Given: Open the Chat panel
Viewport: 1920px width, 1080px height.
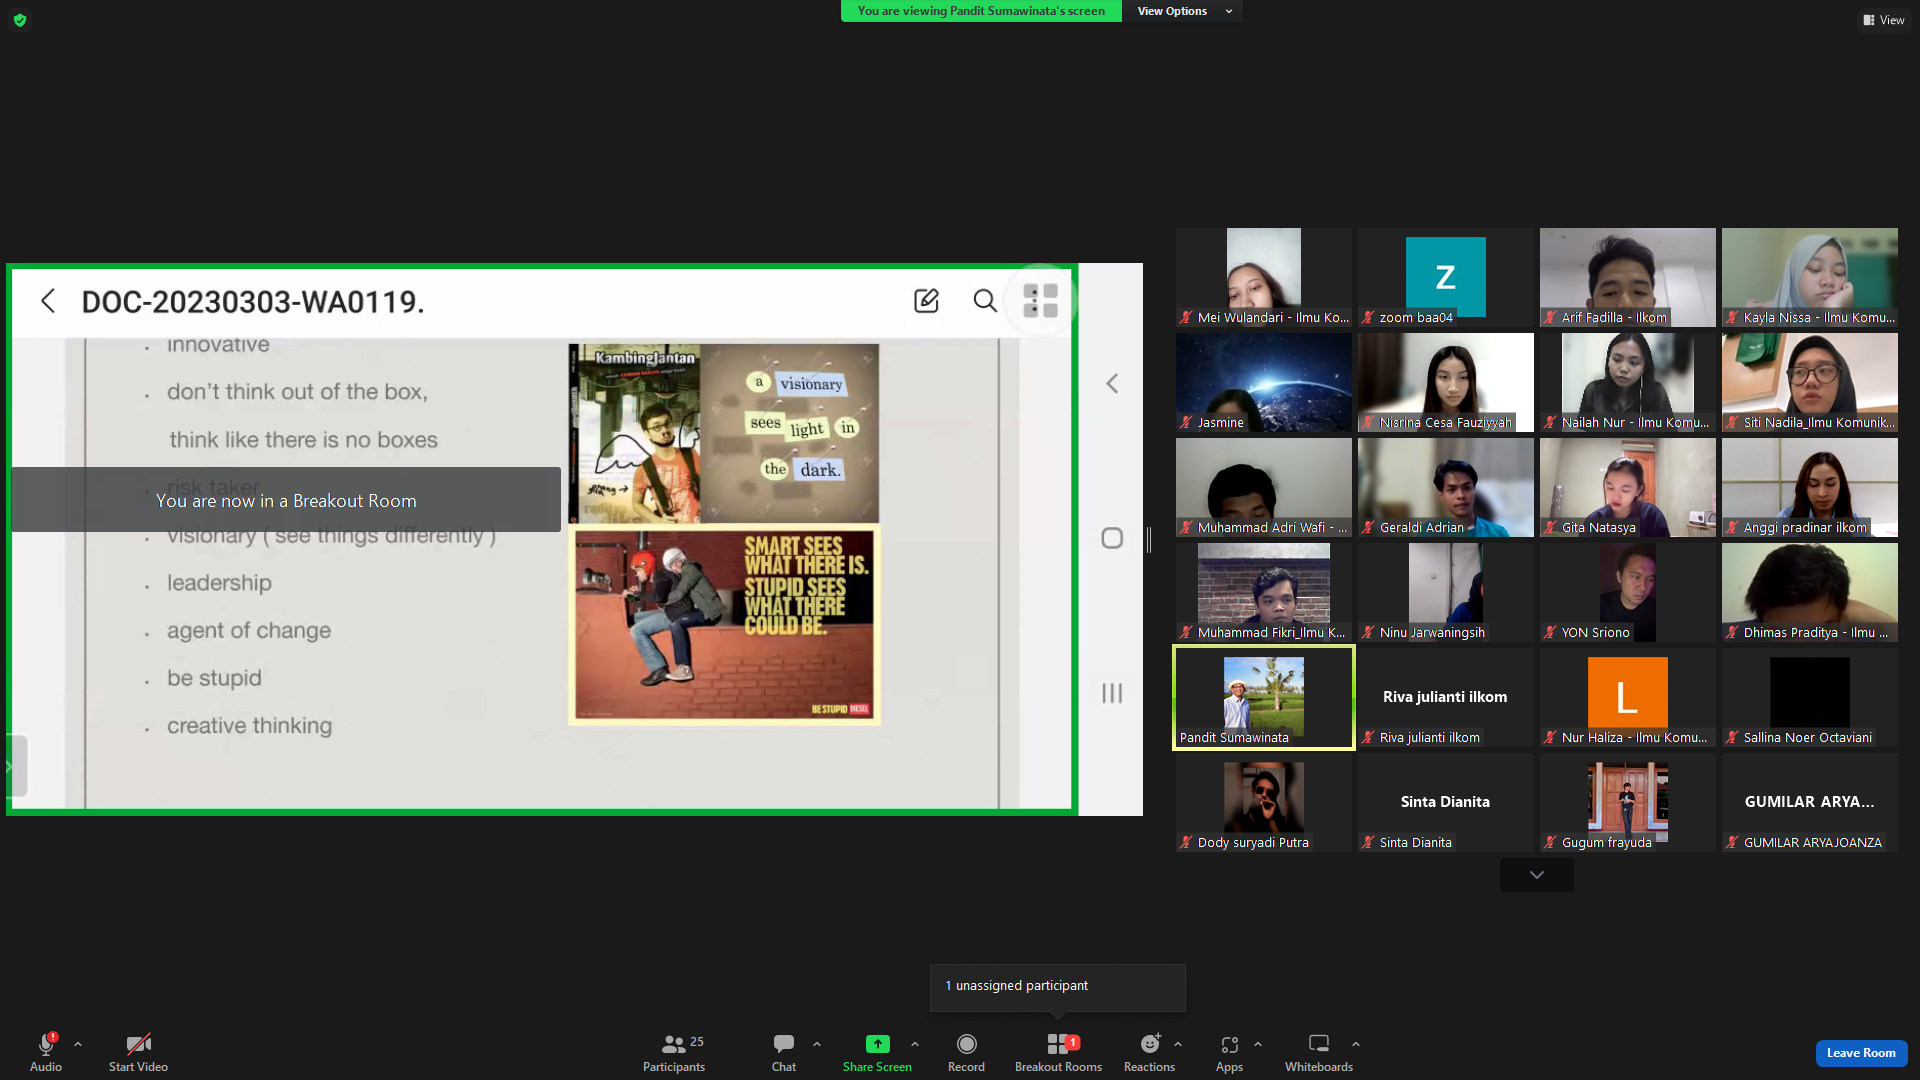Looking at the screenshot, I should pyautogui.click(x=784, y=1052).
